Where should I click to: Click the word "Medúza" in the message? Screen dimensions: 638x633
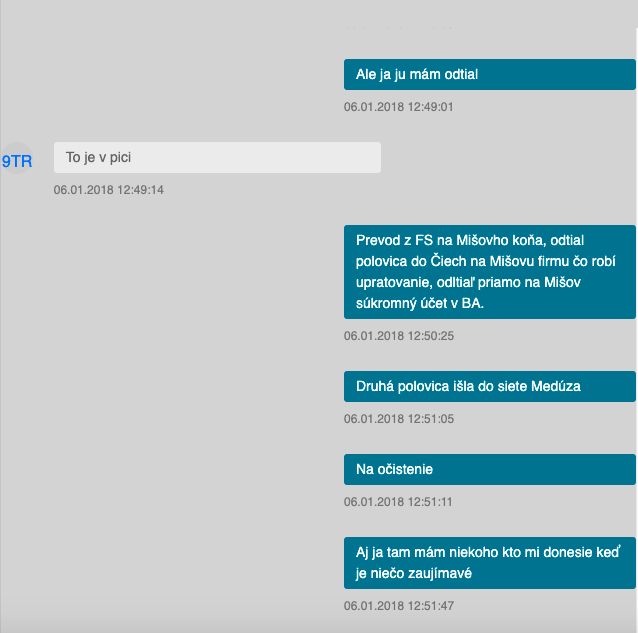pyautogui.click(x=559, y=386)
